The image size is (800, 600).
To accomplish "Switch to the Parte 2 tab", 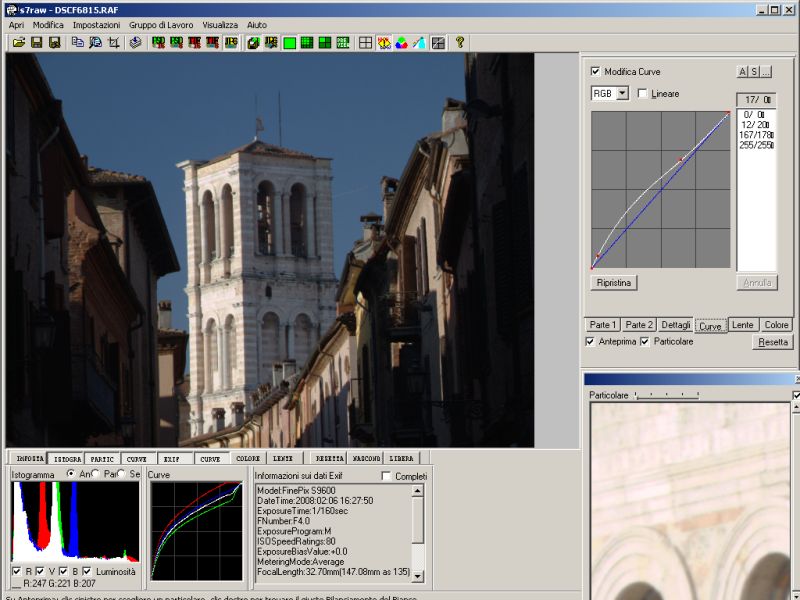I will 639,325.
